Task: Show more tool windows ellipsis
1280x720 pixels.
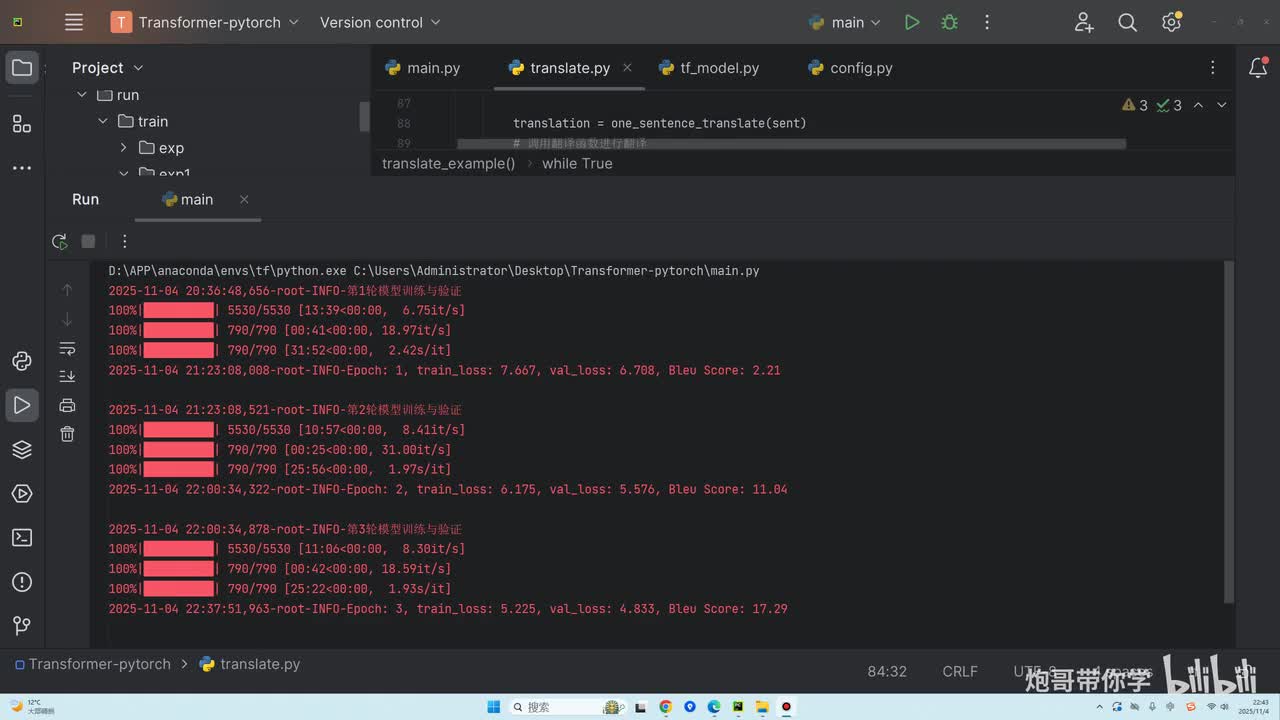Action: pyautogui.click(x=22, y=168)
